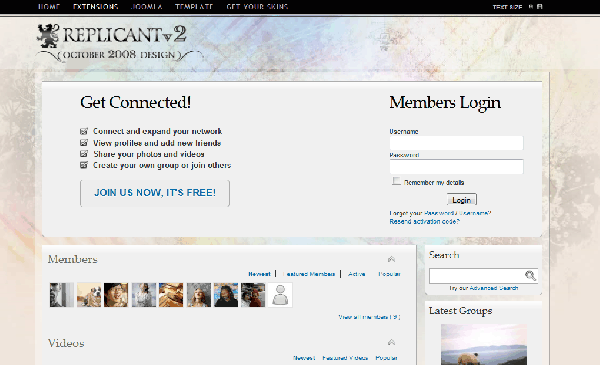
Task: Focus the Username input field
Action: click(457, 143)
